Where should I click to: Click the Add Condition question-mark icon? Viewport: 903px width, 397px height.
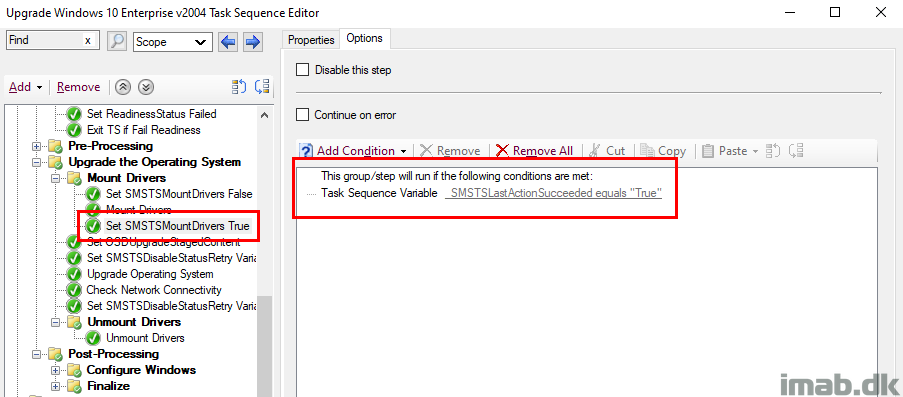(x=307, y=150)
